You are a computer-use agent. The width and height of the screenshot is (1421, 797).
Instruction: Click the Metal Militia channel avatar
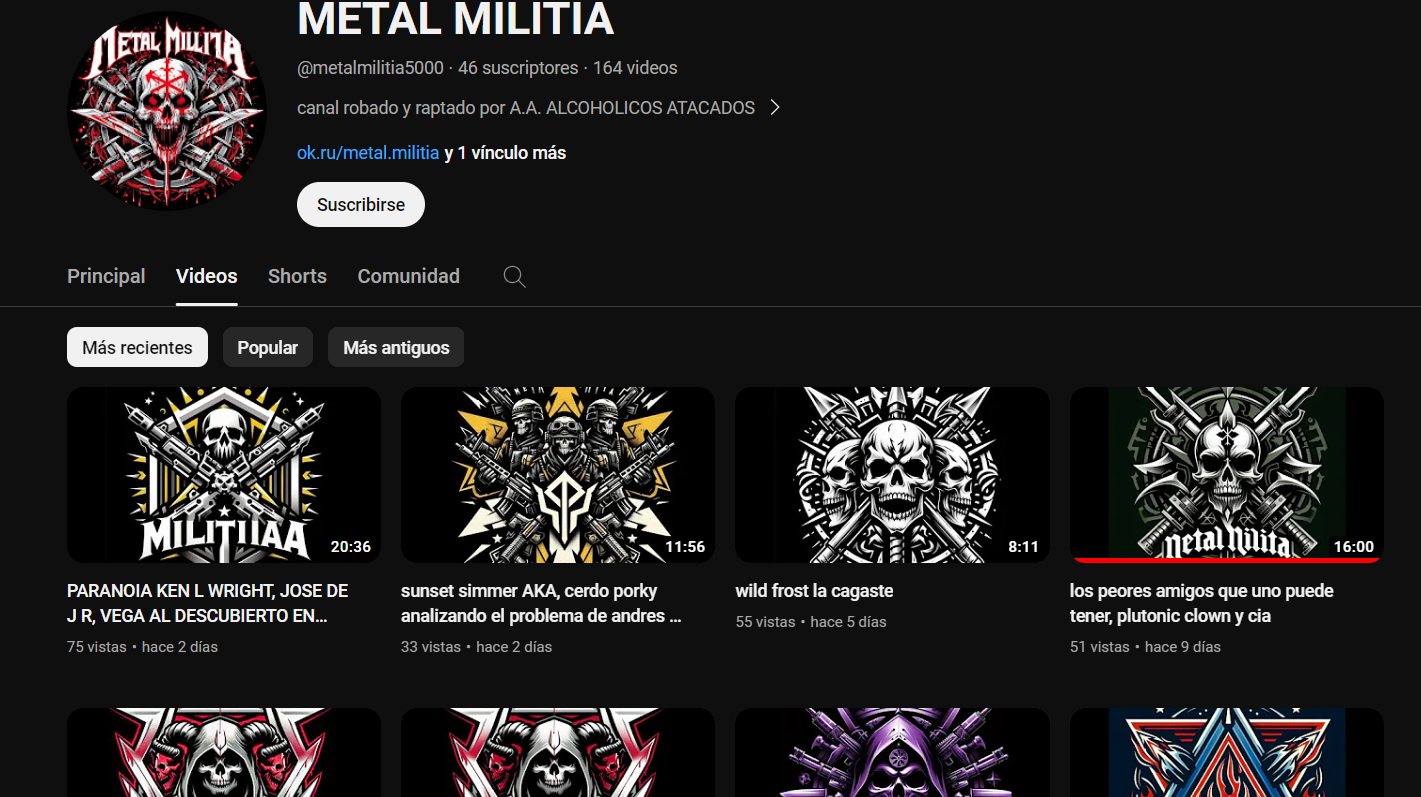pyautogui.click(x=167, y=111)
